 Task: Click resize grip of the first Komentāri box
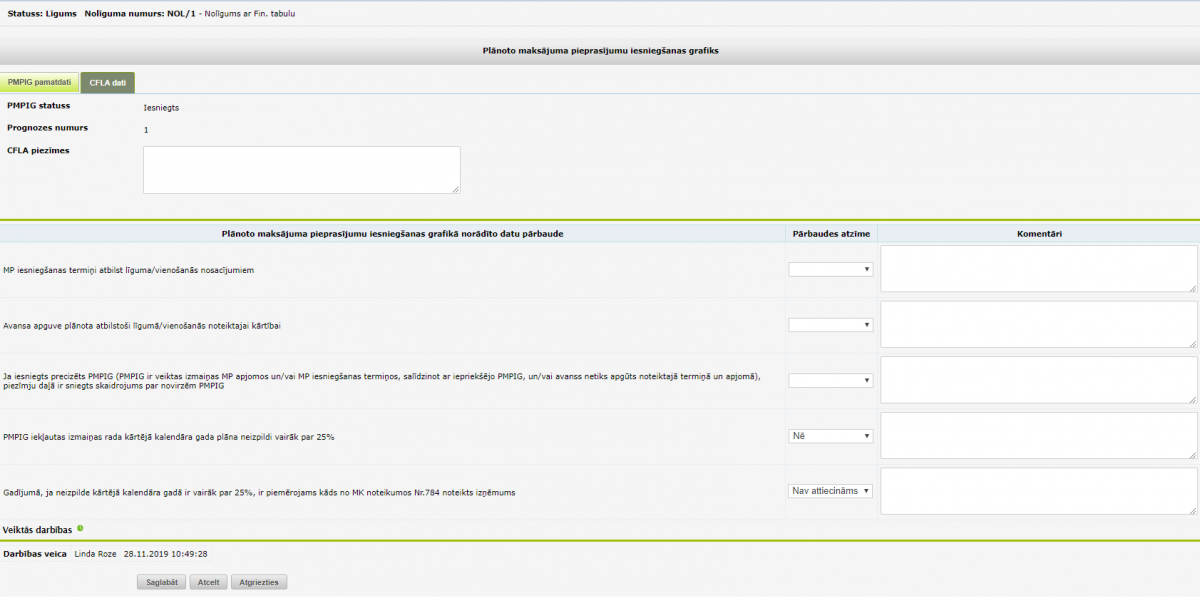pyautogui.click(x=1193, y=288)
